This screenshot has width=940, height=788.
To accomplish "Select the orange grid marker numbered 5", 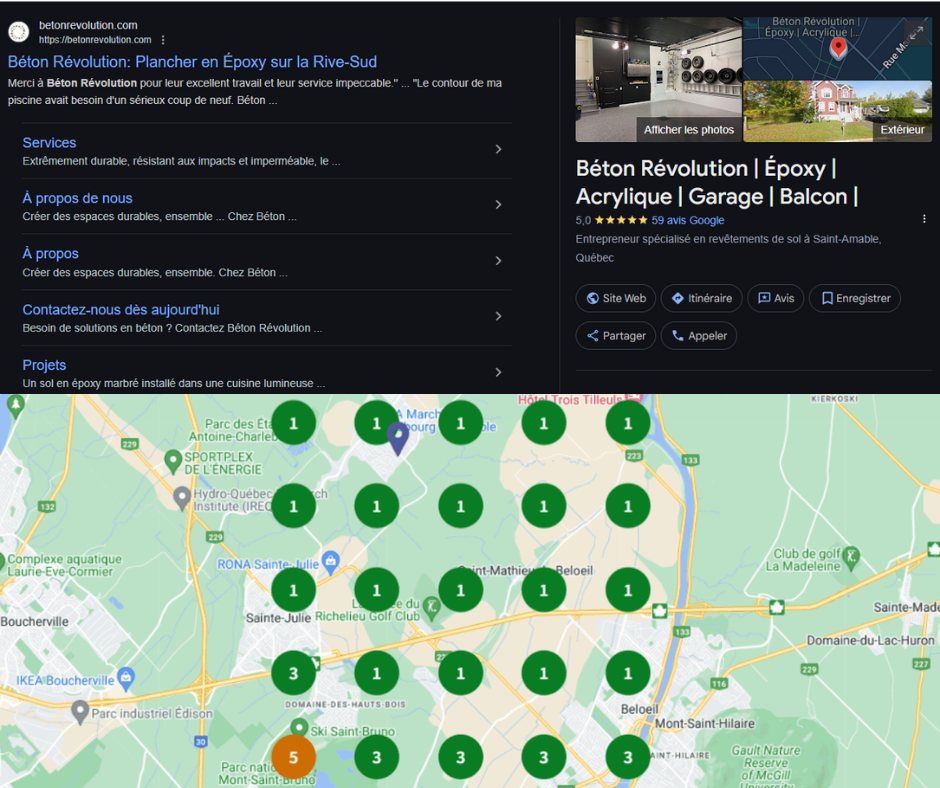I will click(294, 757).
